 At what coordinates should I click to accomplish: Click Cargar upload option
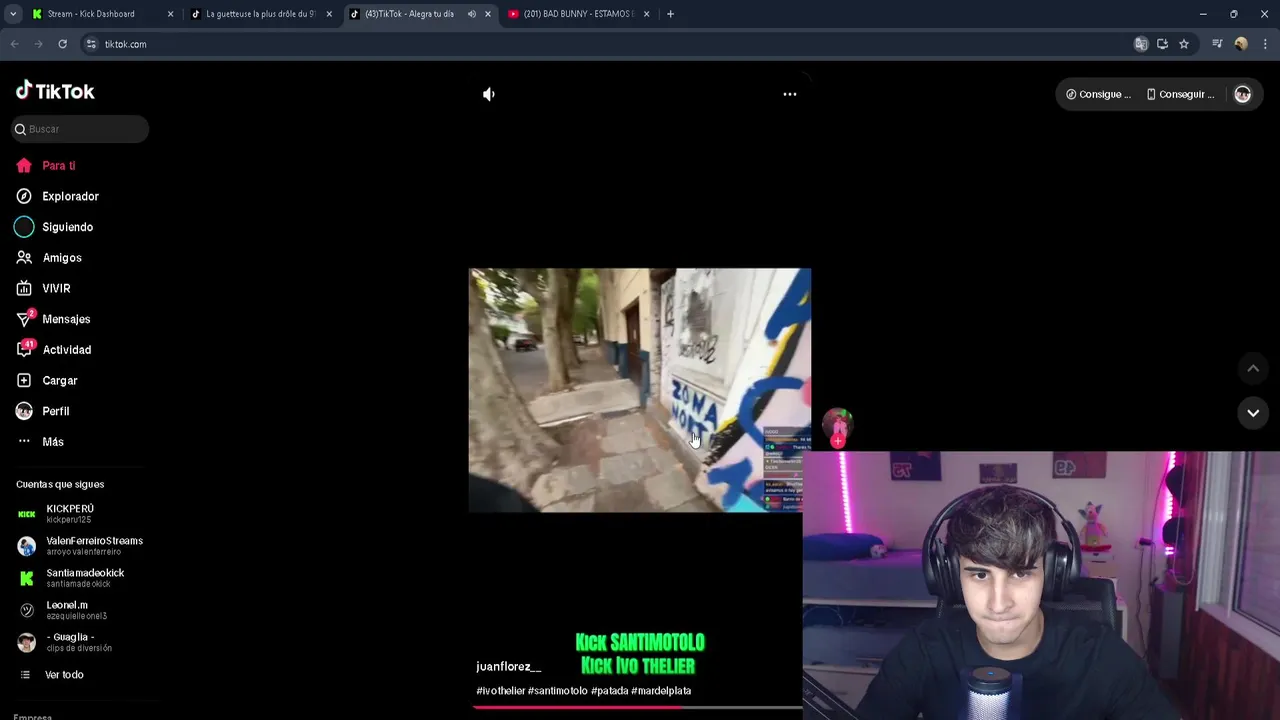coord(47,381)
